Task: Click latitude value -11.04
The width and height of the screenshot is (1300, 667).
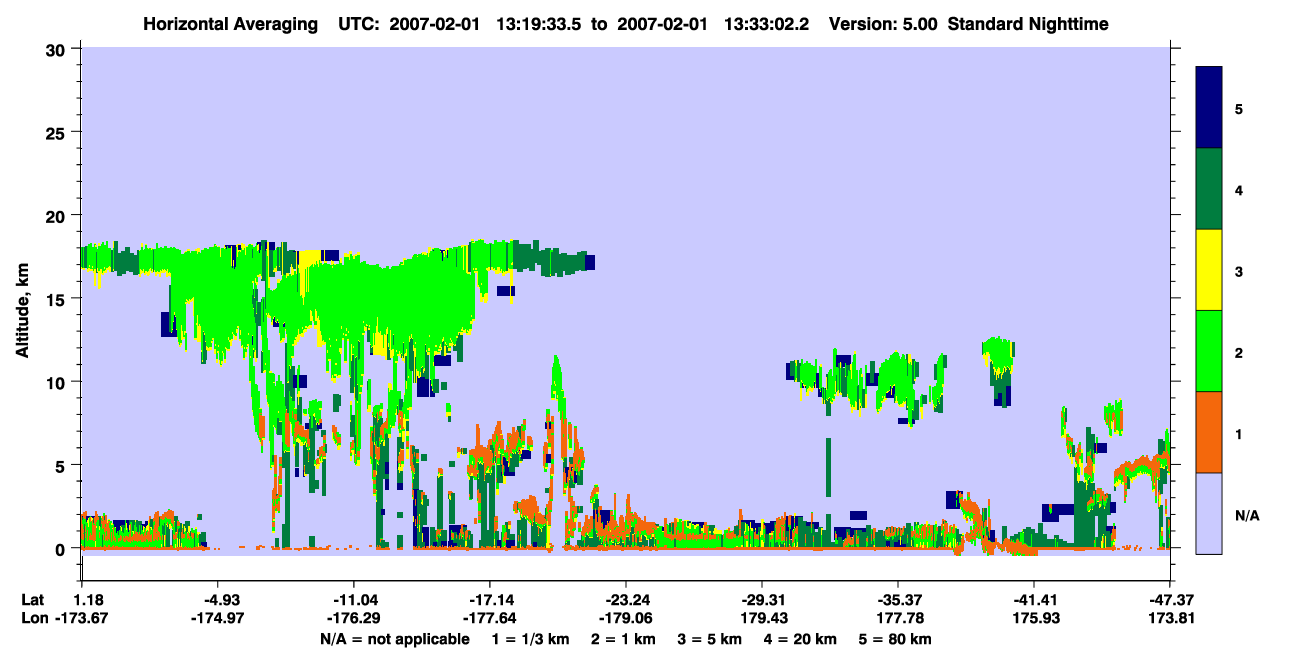Action: [353, 600]
